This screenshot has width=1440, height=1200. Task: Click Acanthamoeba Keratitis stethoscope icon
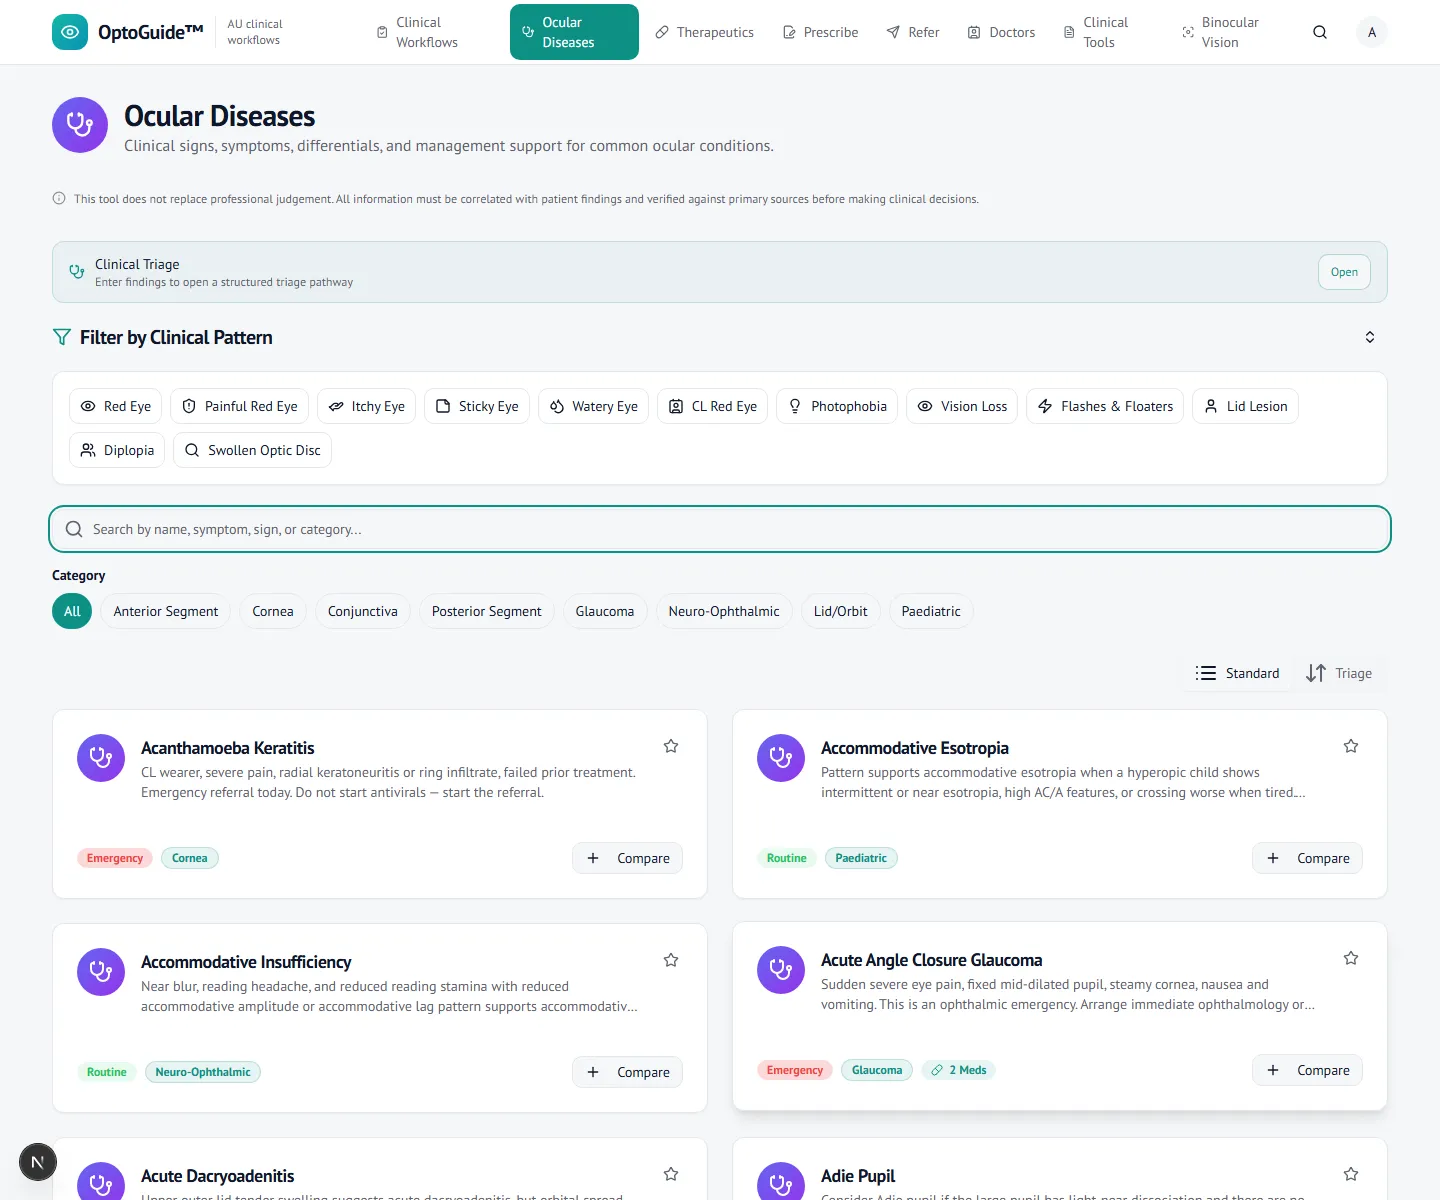[101, 758]
